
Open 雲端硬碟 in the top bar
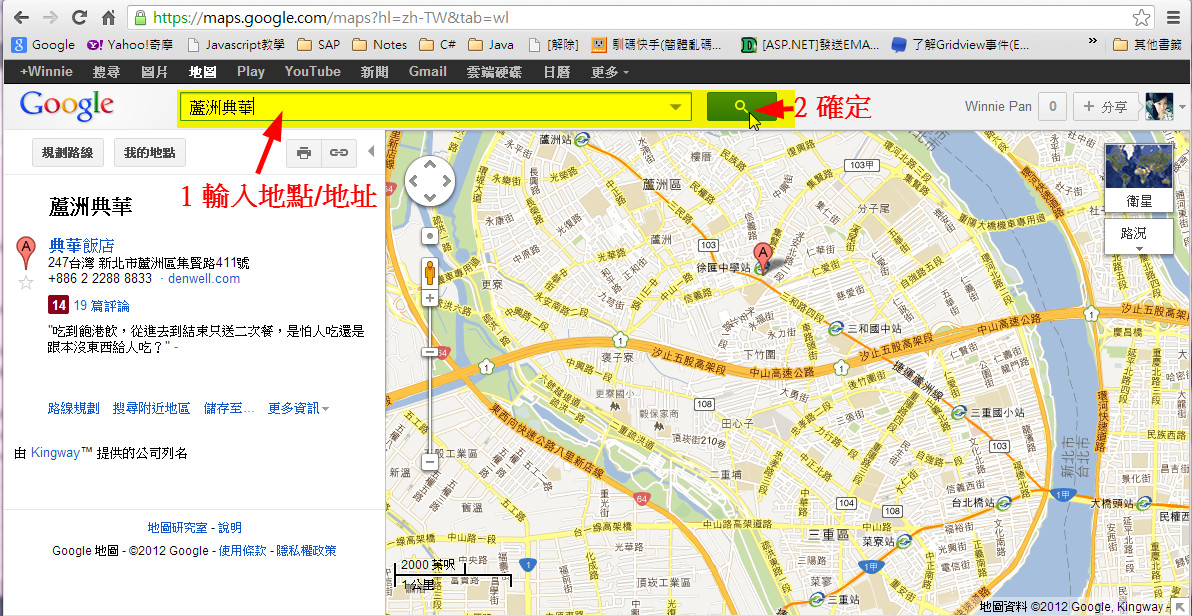[x=494, y=71]
